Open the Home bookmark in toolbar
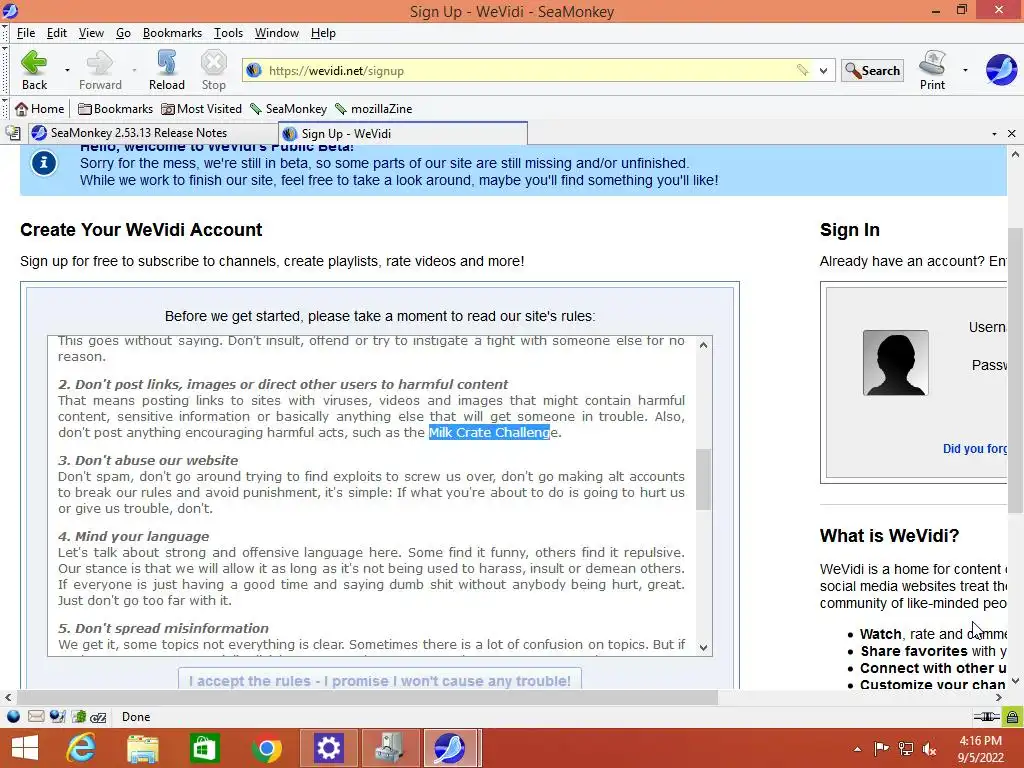 (x=40, y=109)
